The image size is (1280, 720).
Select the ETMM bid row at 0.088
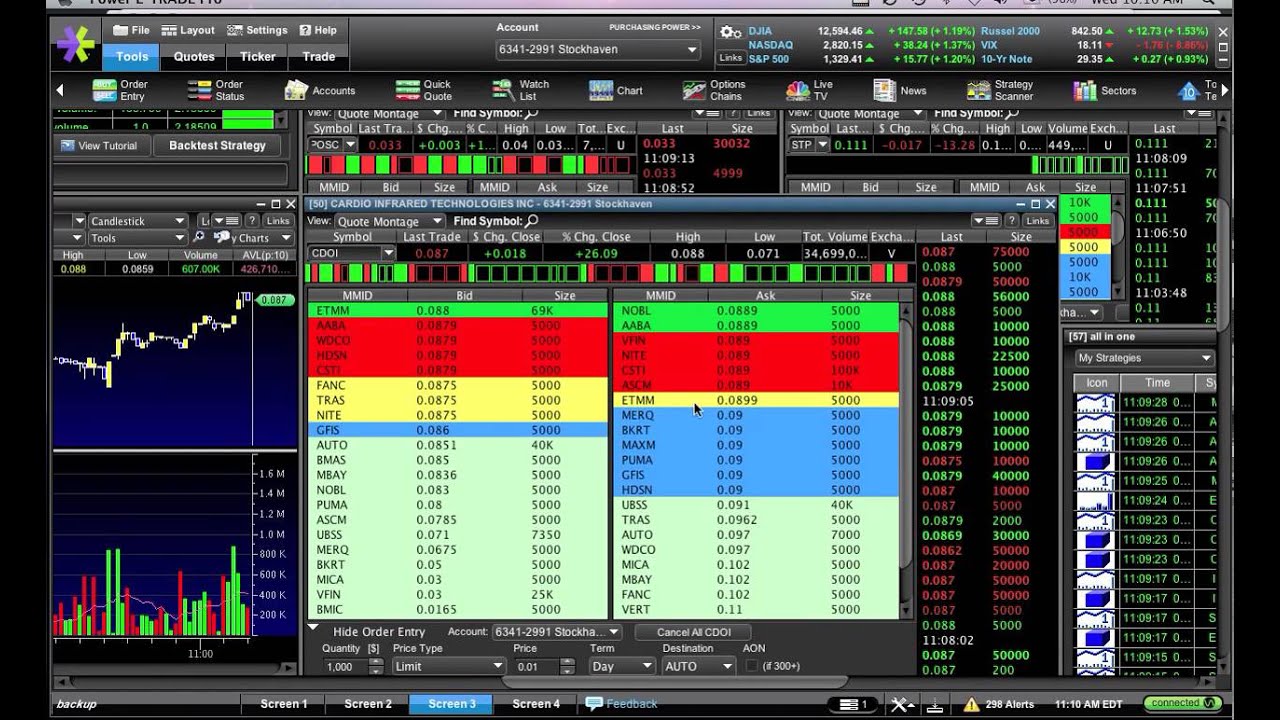point(457,311)
